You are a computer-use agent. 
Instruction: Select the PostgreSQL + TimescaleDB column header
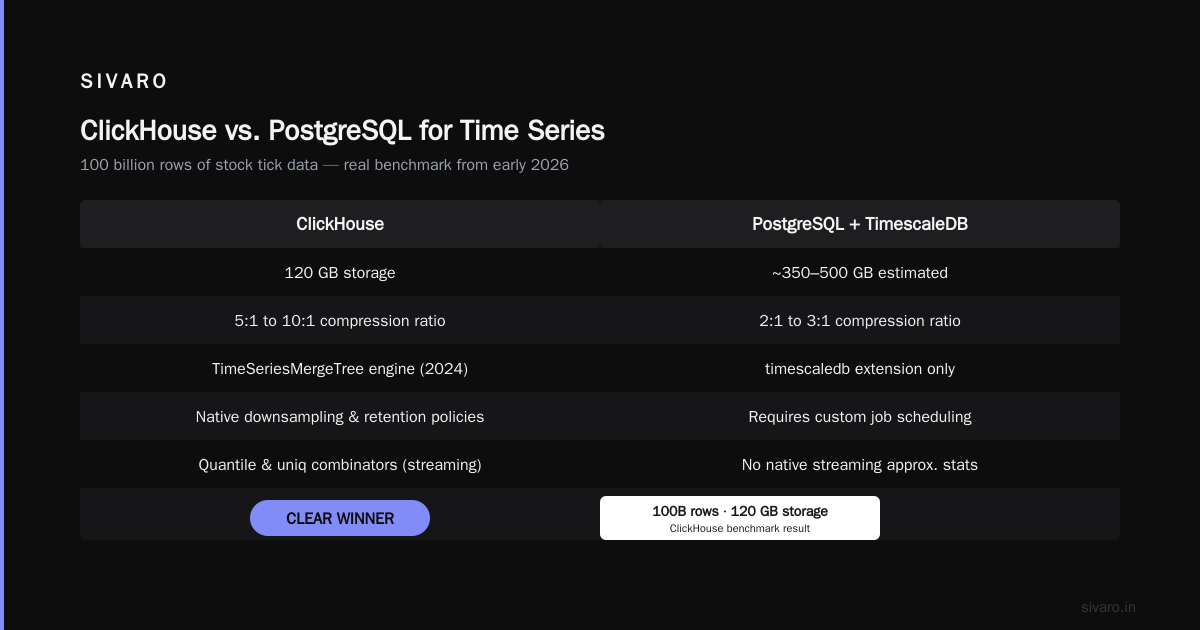[860, 224]
